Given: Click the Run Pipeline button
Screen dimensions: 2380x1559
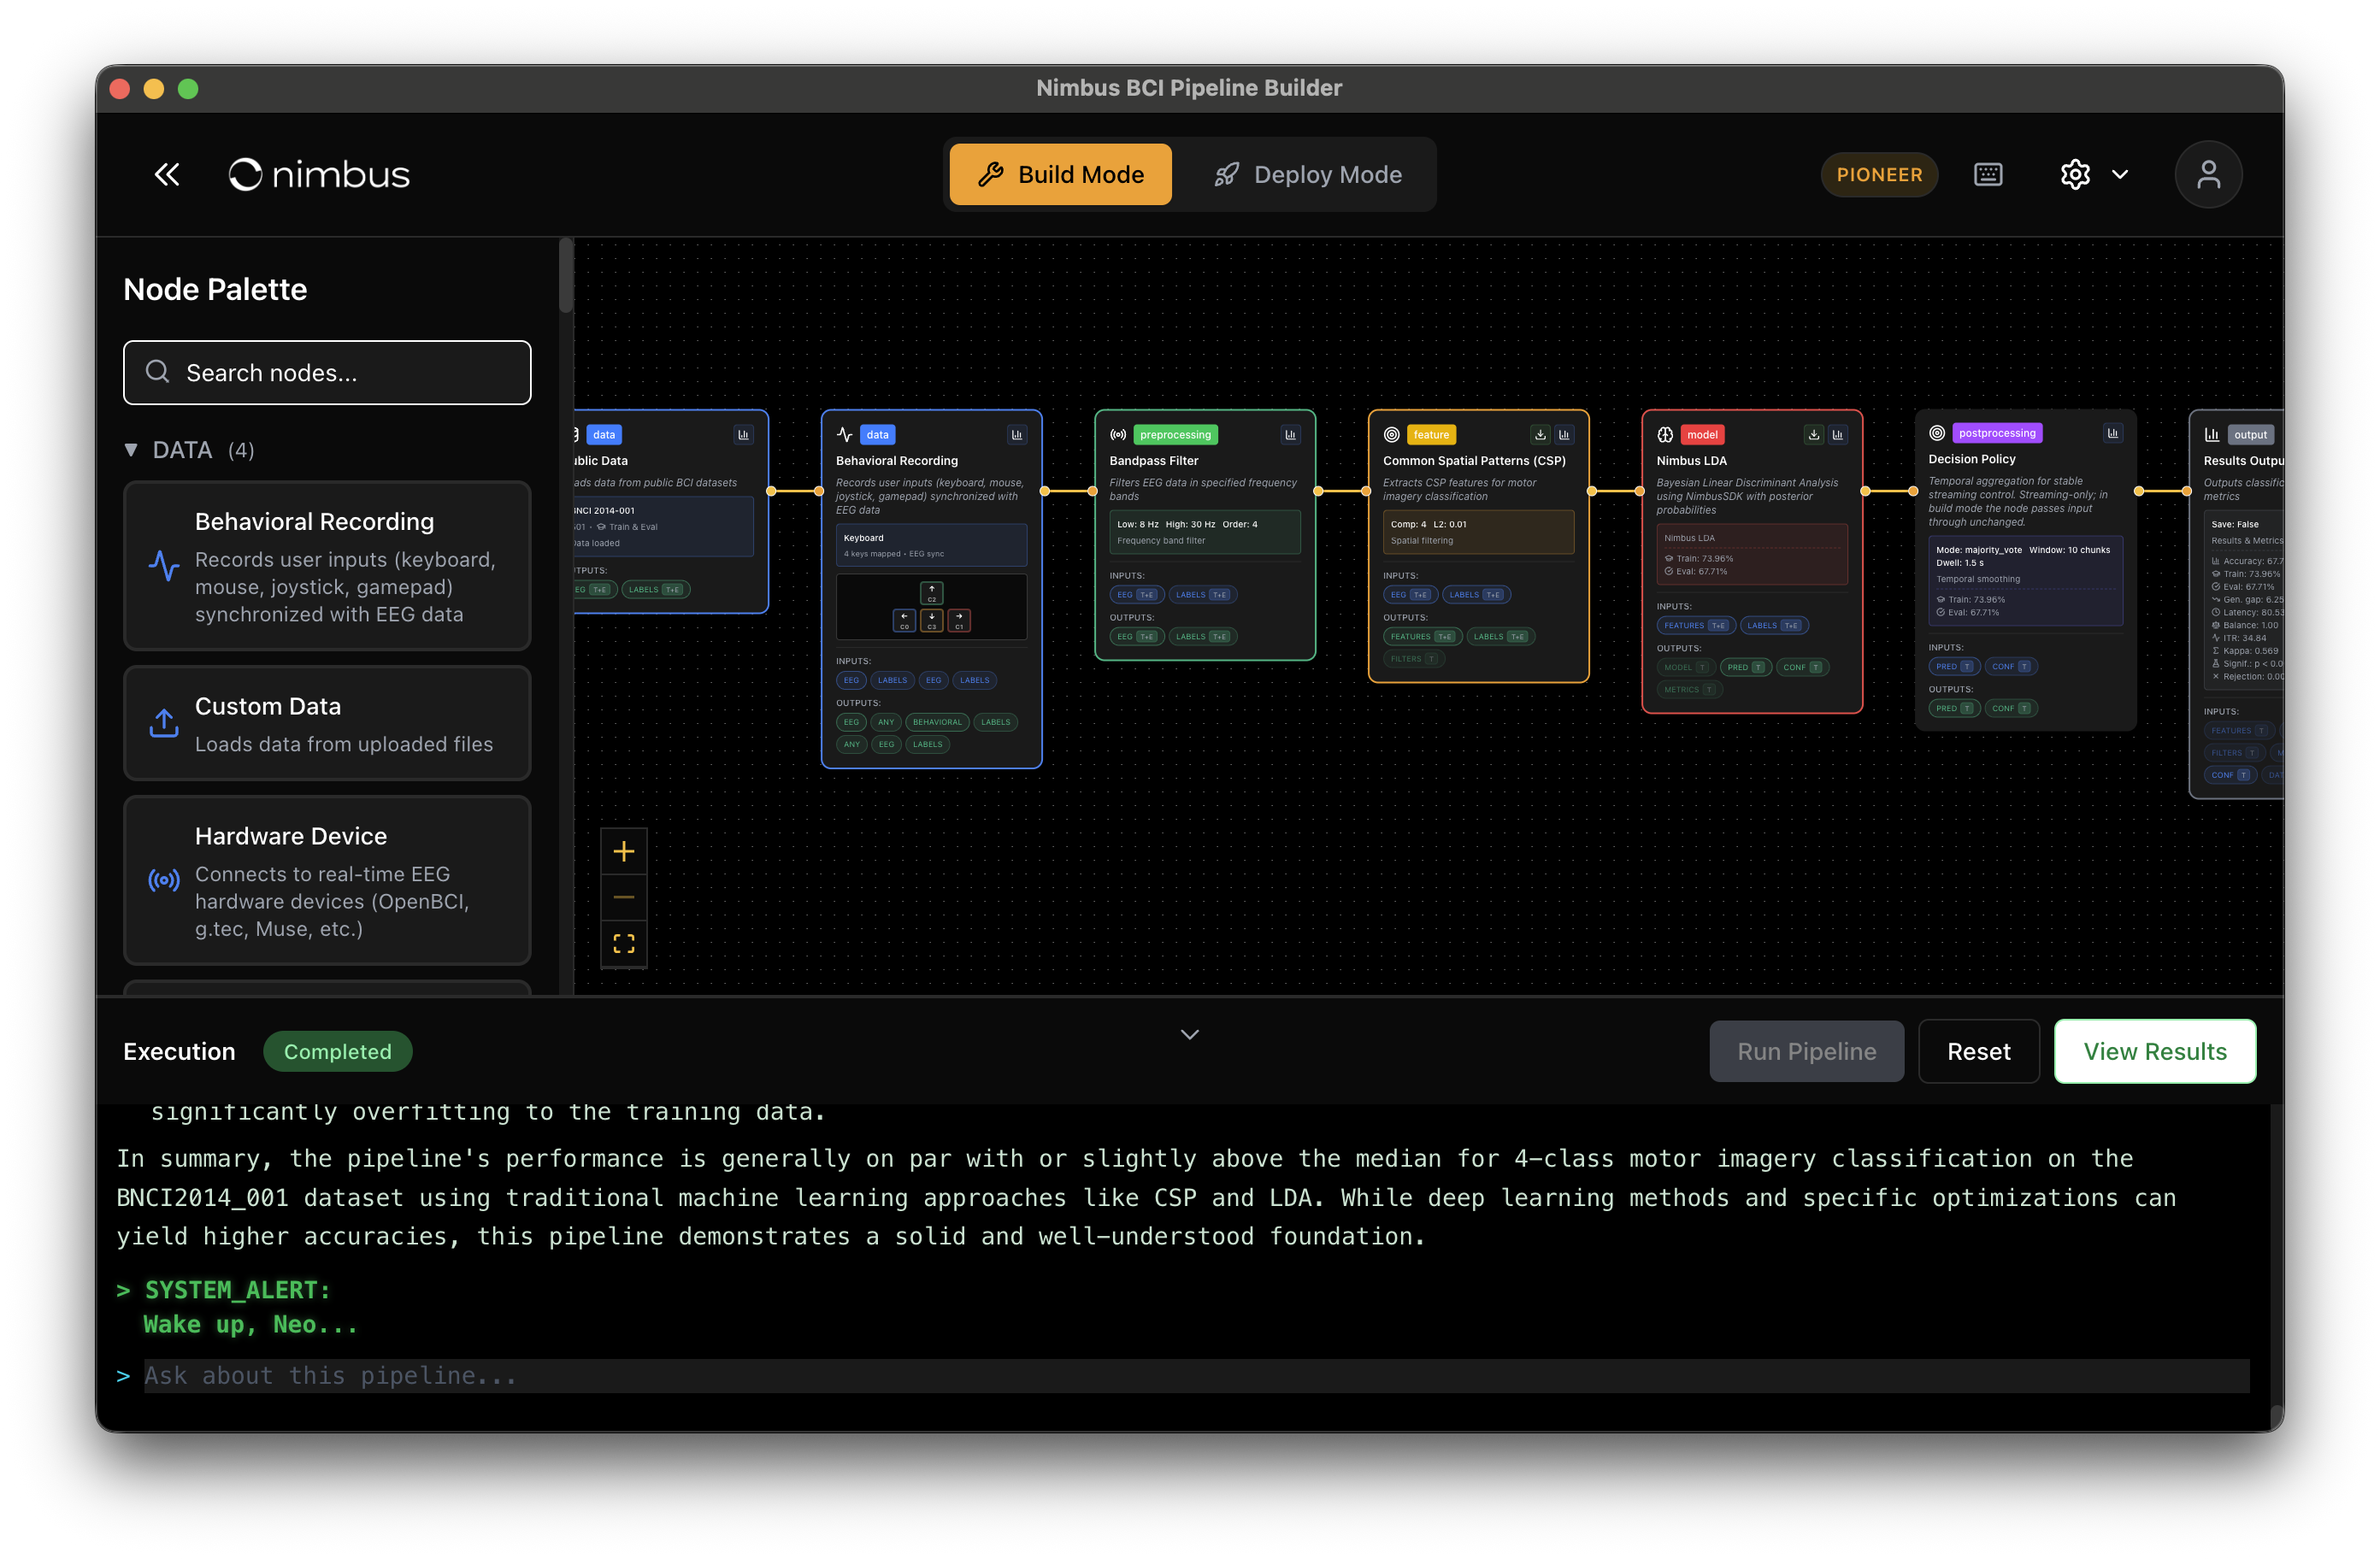Looking at the screenshot, I should (1806, 1051).
